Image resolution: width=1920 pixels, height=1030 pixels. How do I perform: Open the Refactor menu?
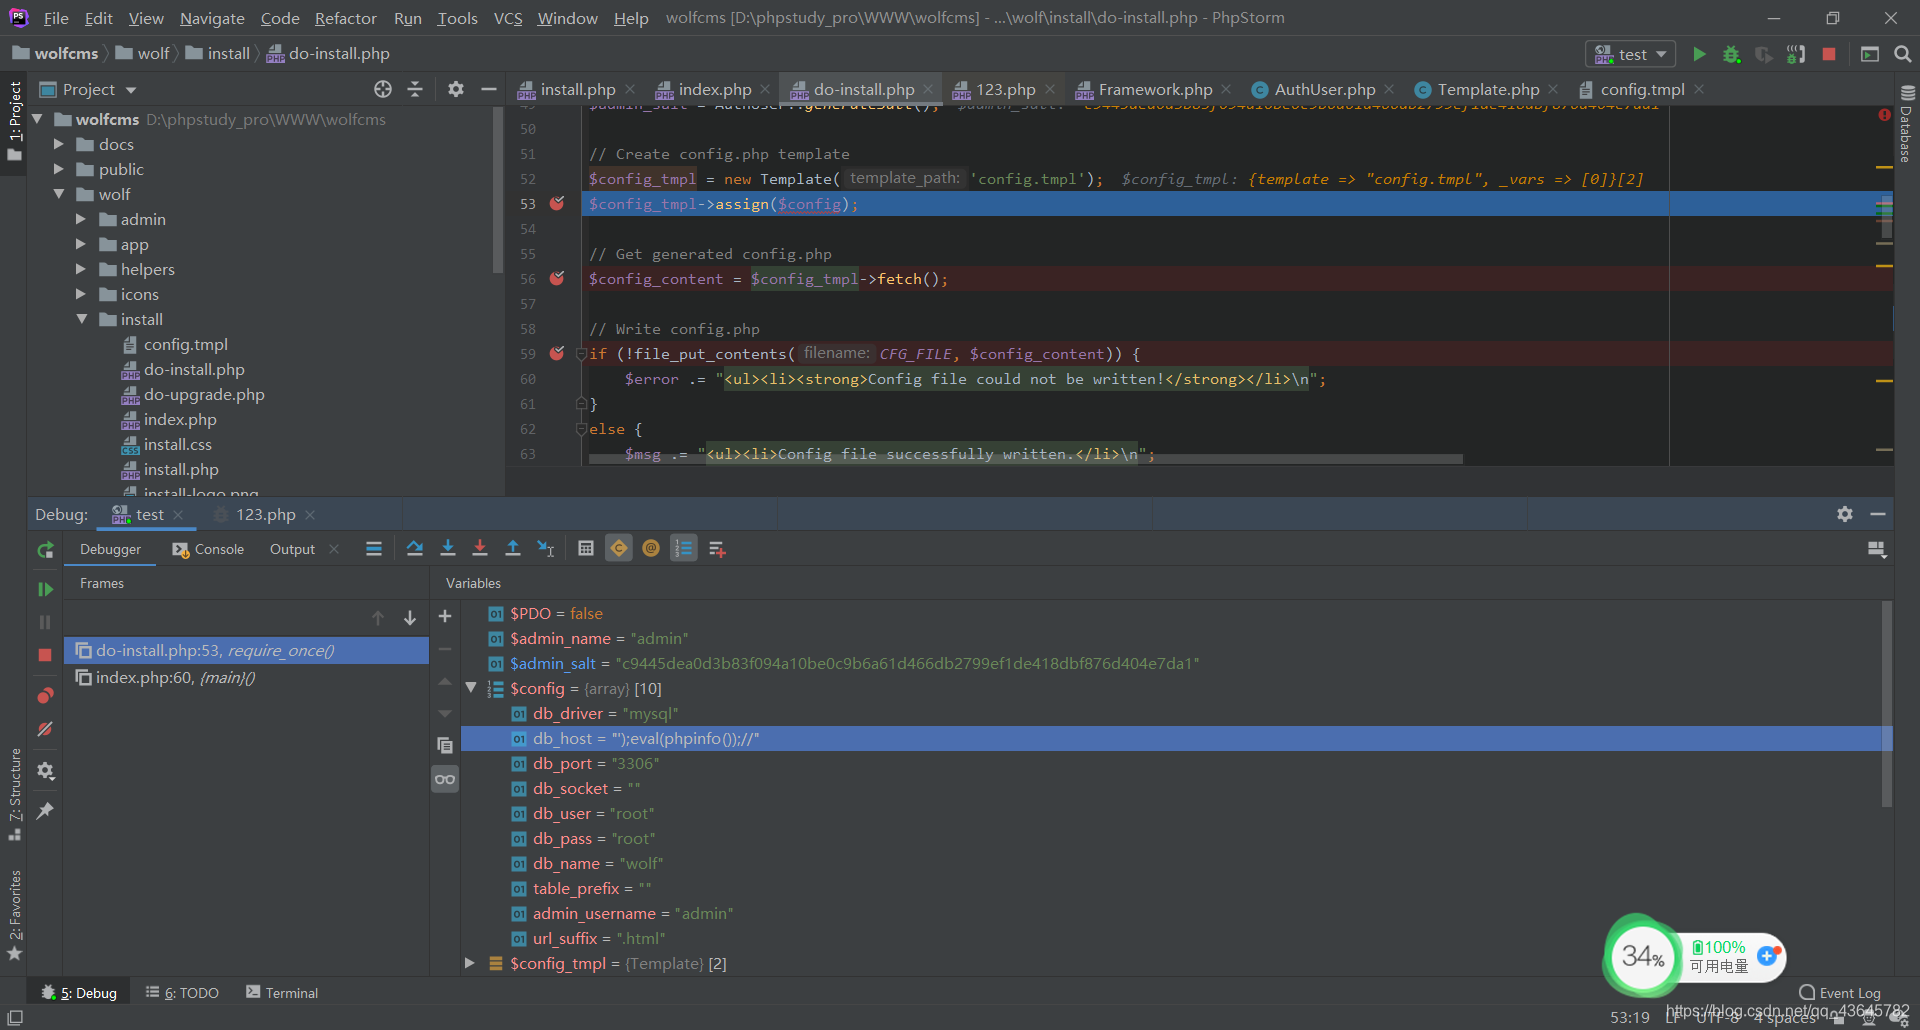pyautogui.click(x=345, y=18)
